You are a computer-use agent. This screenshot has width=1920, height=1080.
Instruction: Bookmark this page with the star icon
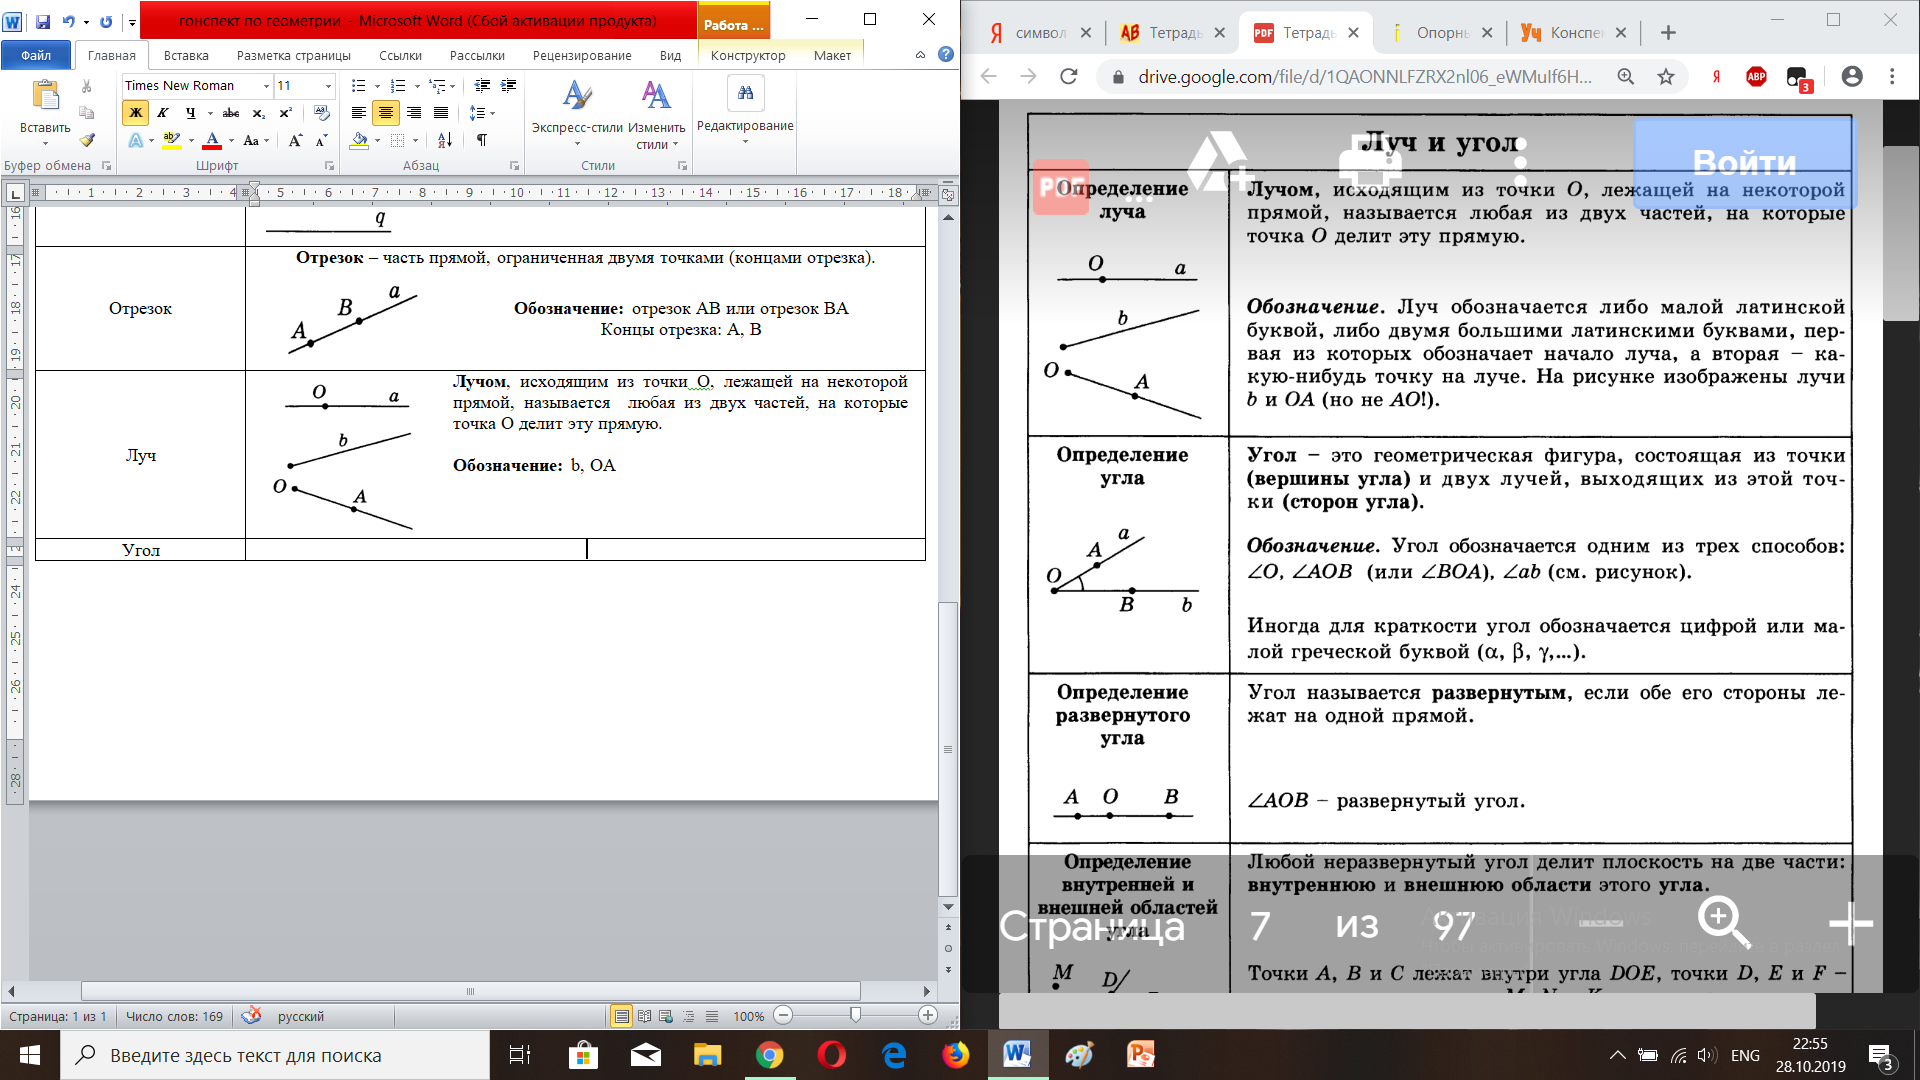(1666, 76)
